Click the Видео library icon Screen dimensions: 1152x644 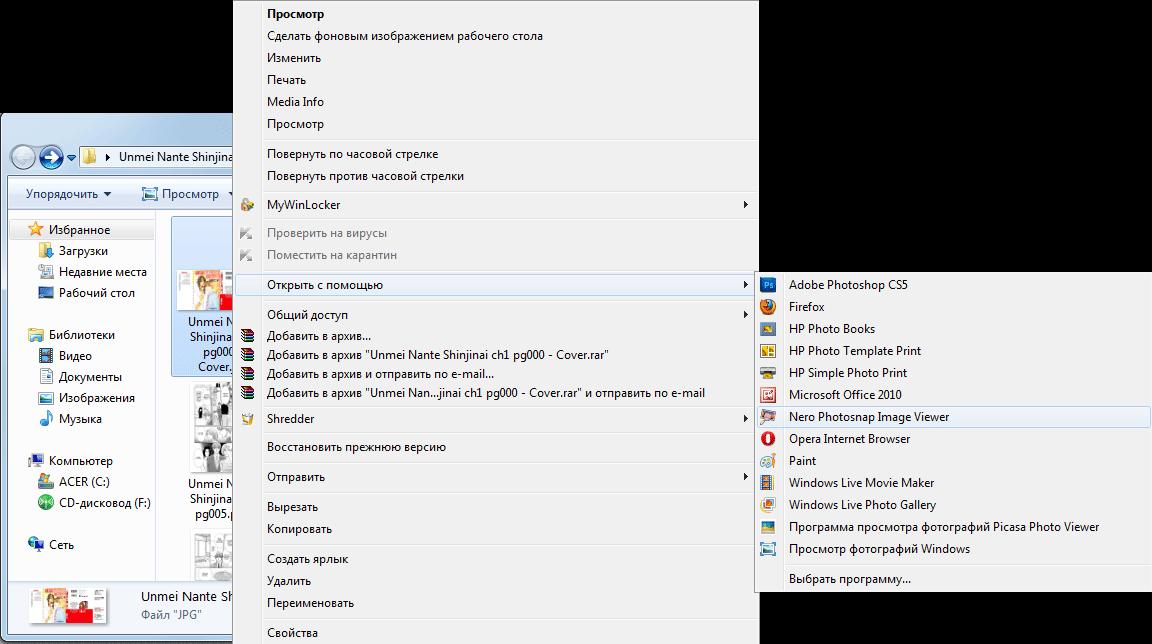pyautogui.click(x=46, y=355)
